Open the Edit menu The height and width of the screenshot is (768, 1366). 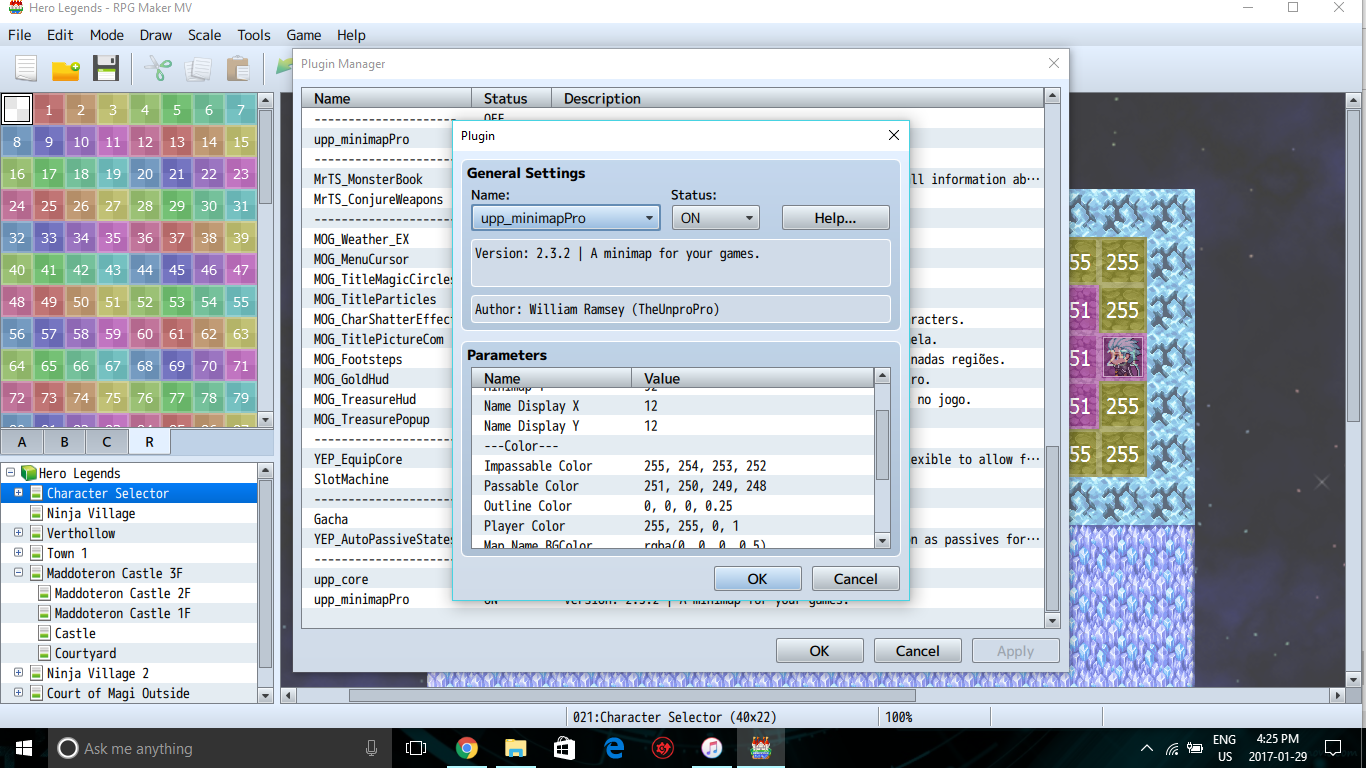click(60, 35)
